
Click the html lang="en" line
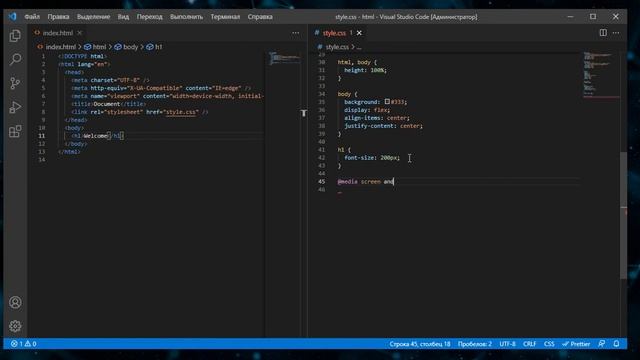[x=84, y=64]
